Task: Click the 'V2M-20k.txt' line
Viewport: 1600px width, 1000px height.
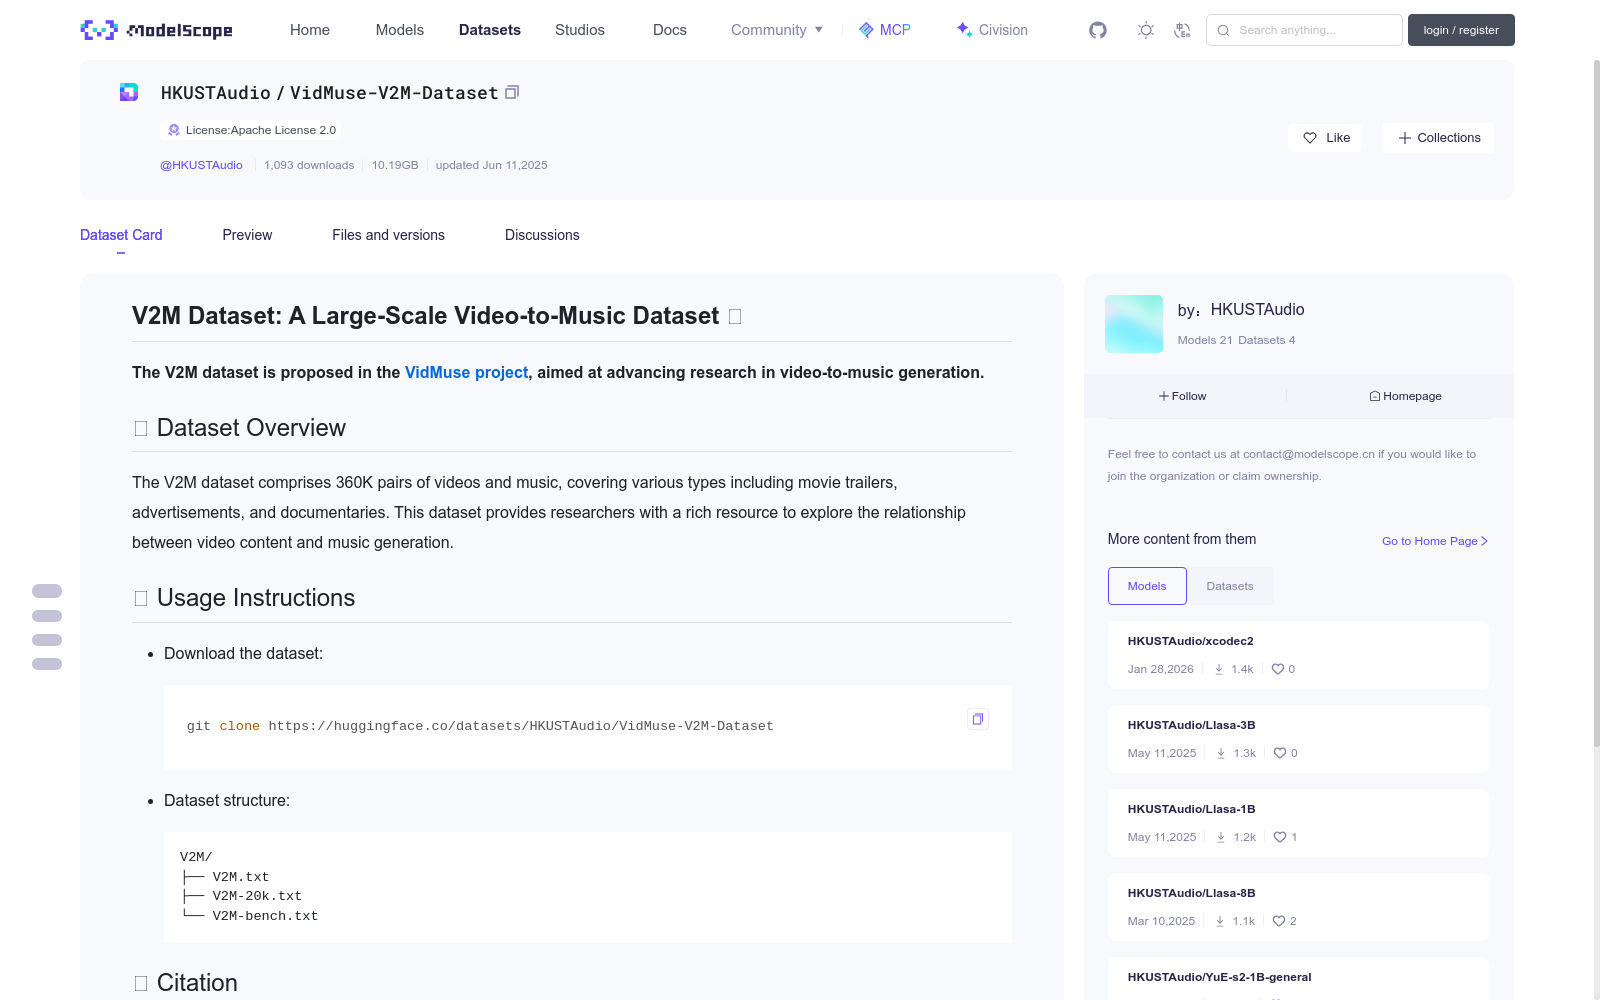Action: (x=257, y=896)
